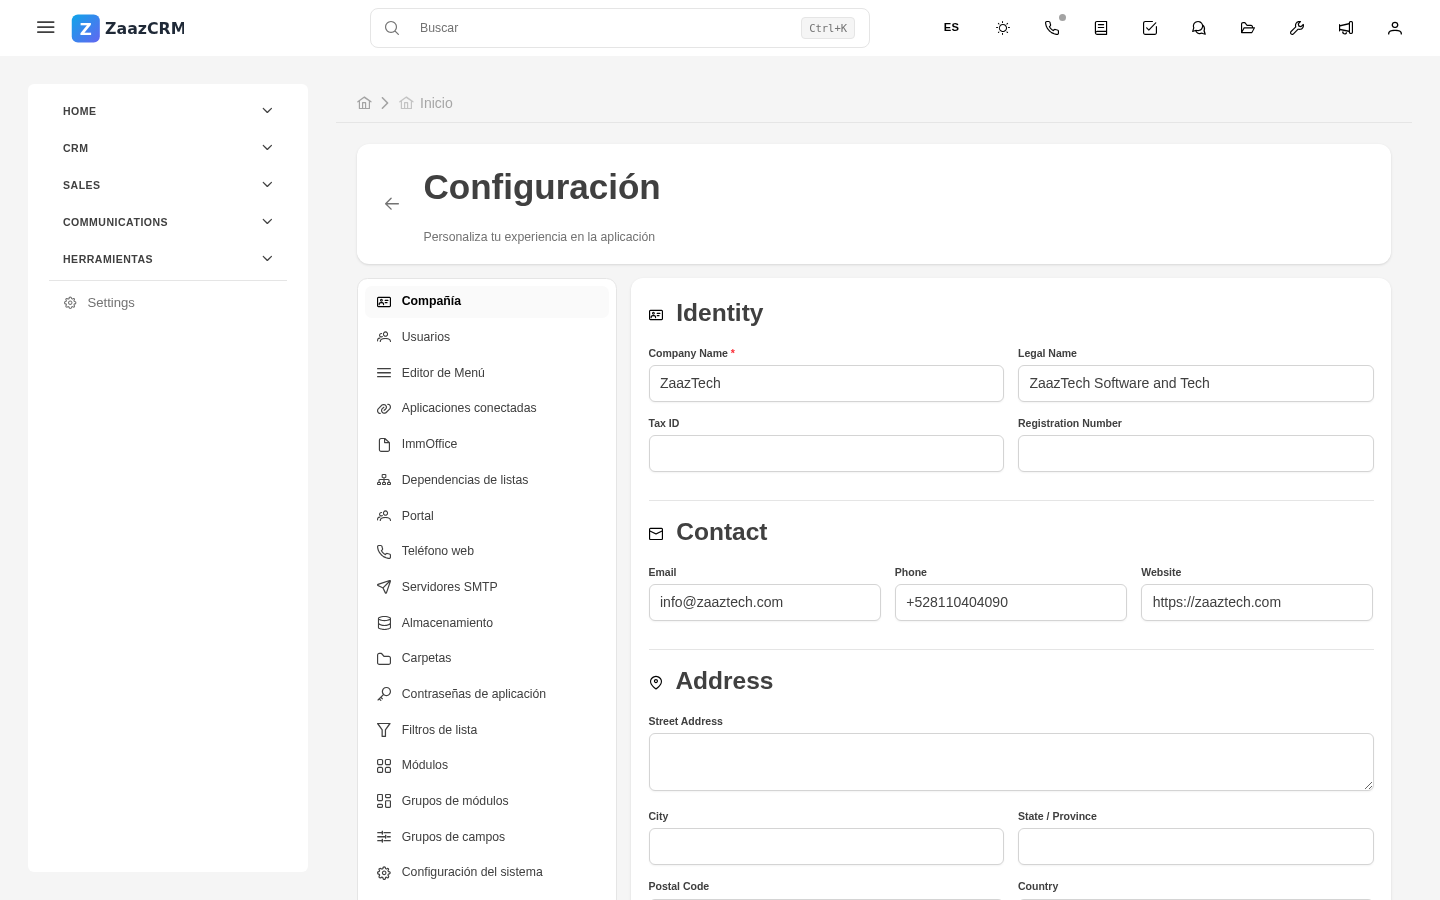The width and height of the screenshot is (1440, 900).
Task: Click the Tax ID field
Action: pos(826,454)
